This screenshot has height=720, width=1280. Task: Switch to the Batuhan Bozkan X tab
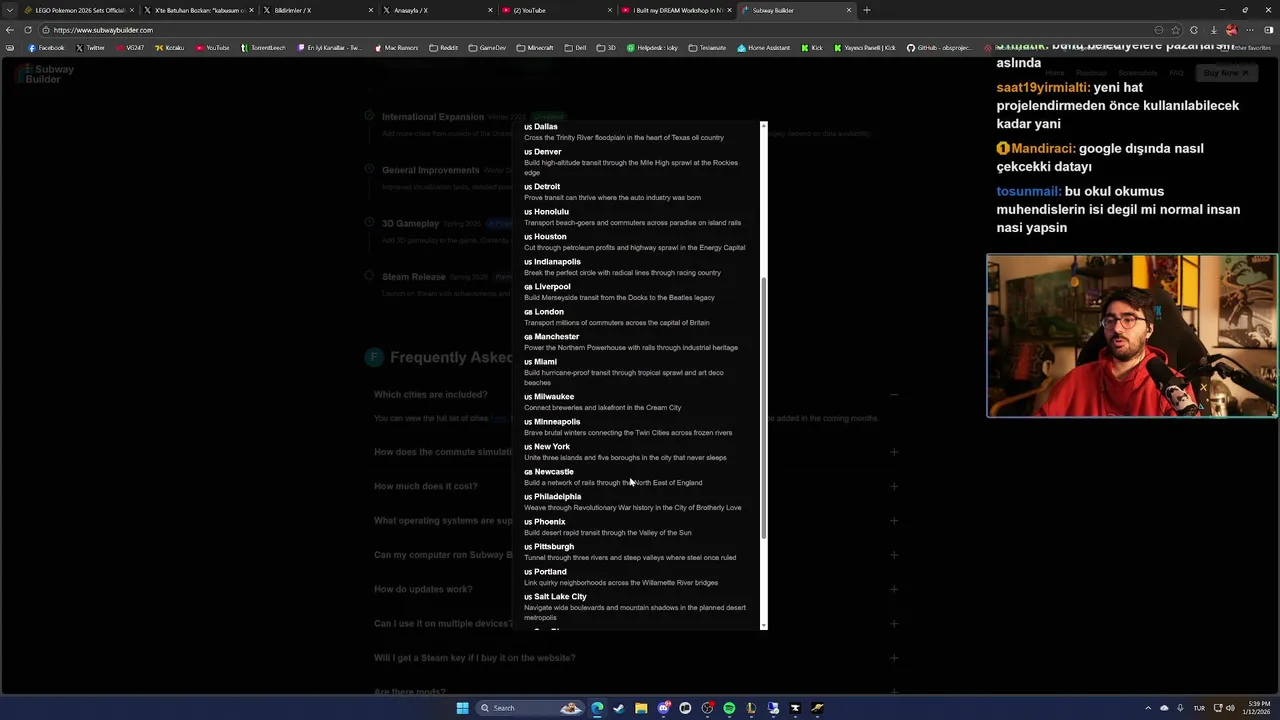[x=198, y=10]
